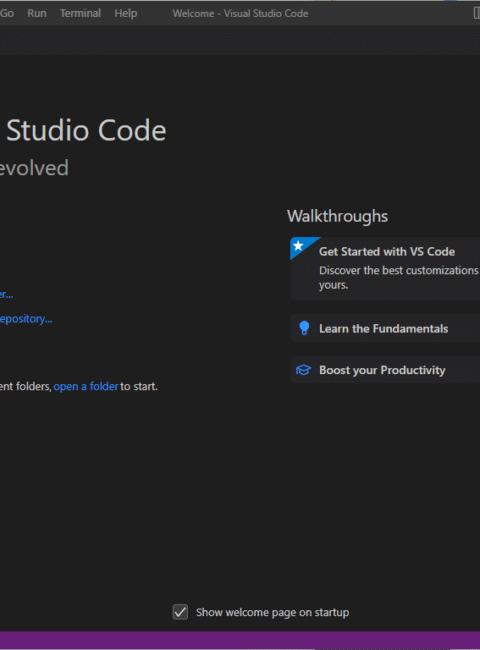
Task: Start the Learn the Fundamentals walkthrough
Action: click(x=385, y=328)
